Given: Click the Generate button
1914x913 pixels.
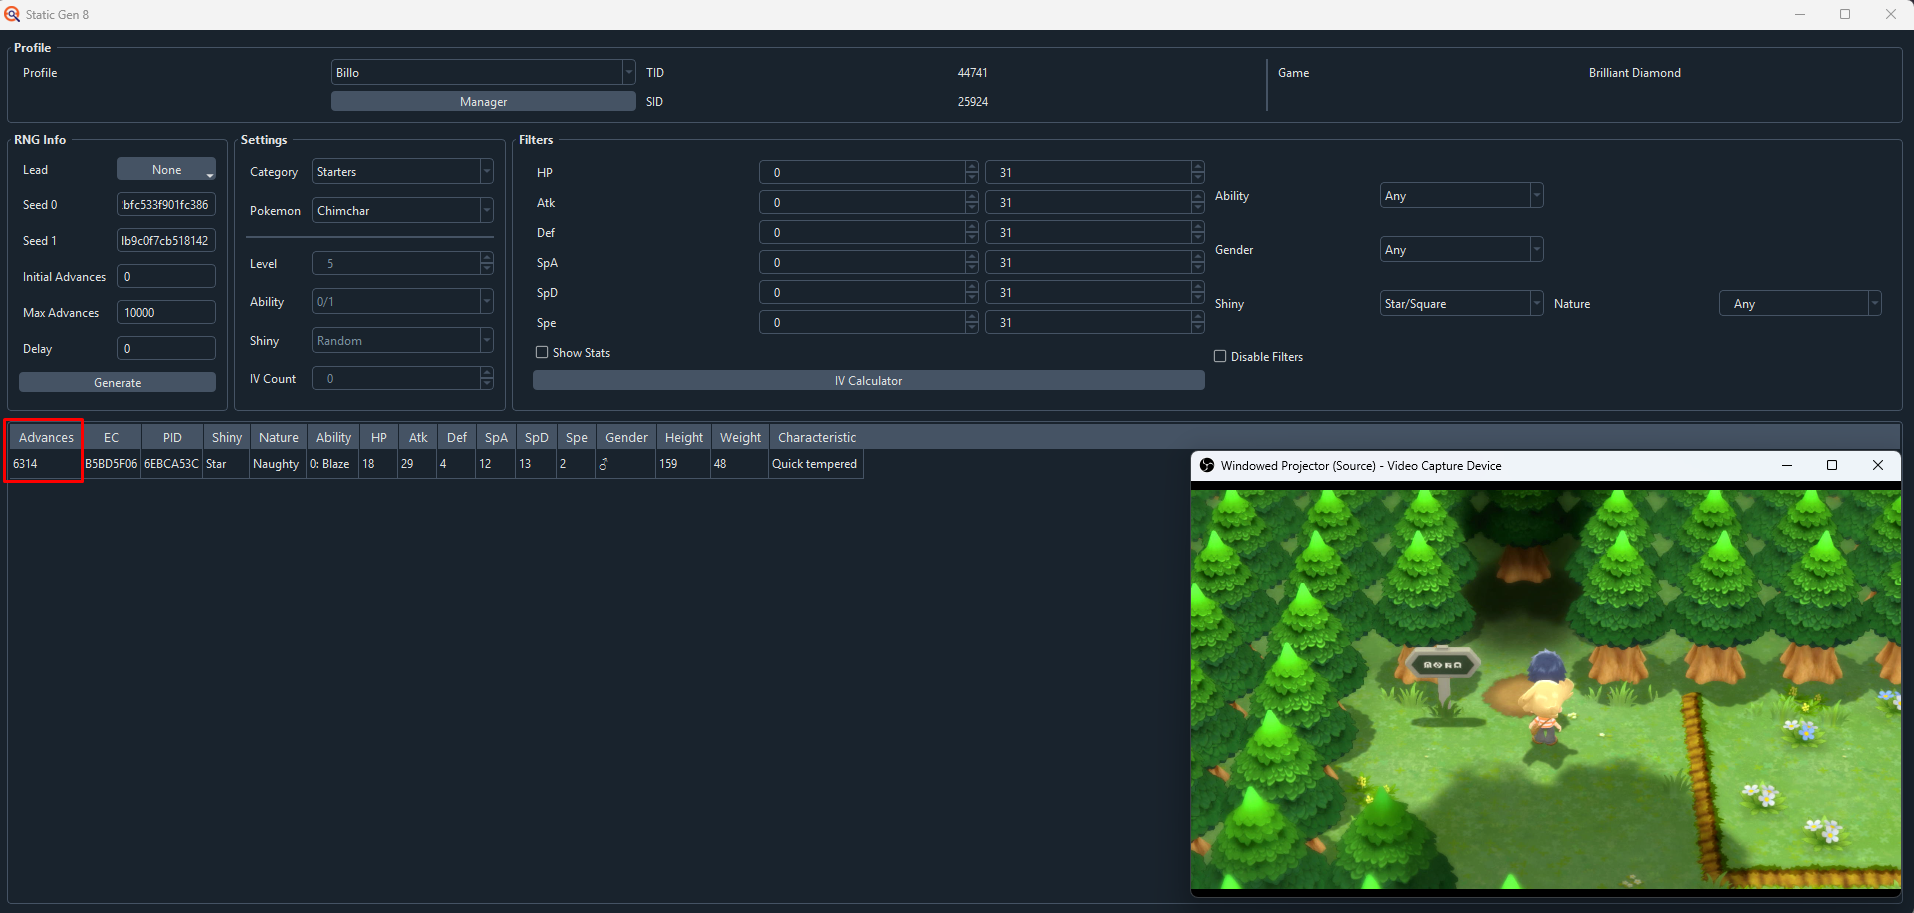Looking at the screenshot, I should coord(117,382).
